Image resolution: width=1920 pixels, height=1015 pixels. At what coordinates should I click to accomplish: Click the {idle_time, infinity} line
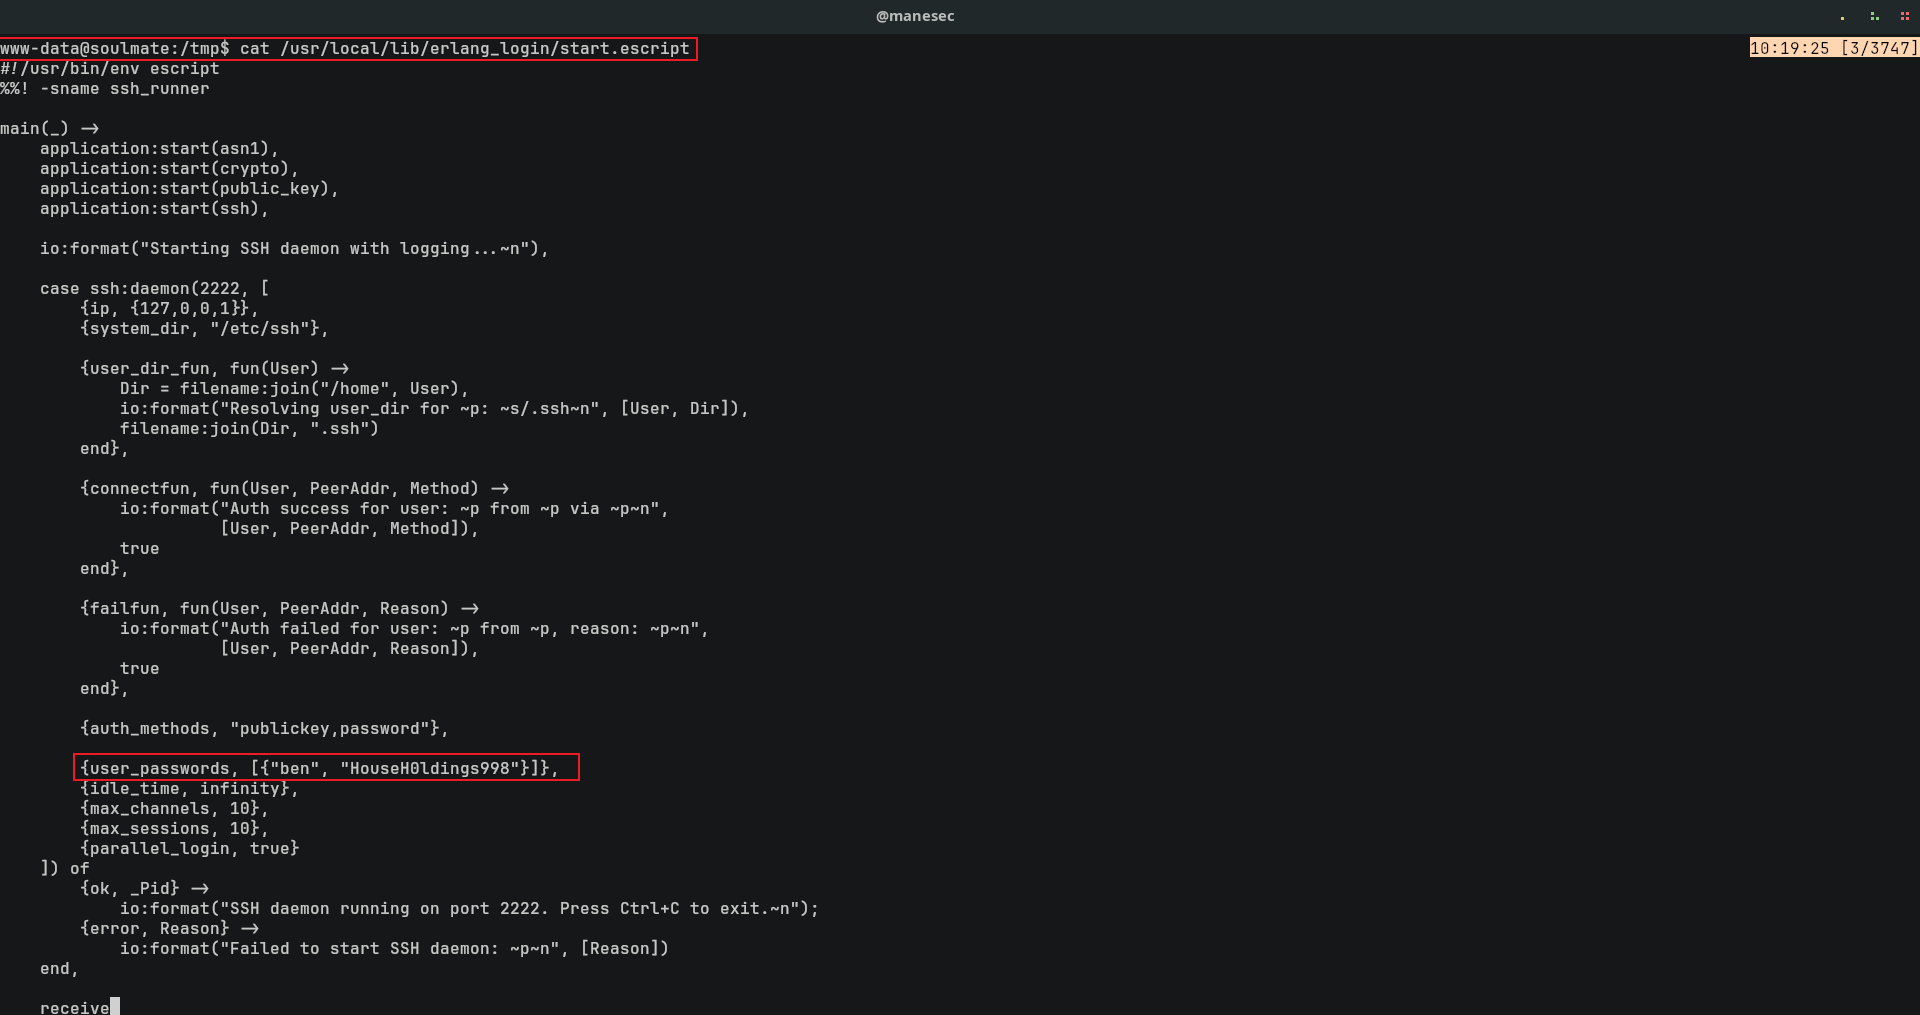point(190,789)
